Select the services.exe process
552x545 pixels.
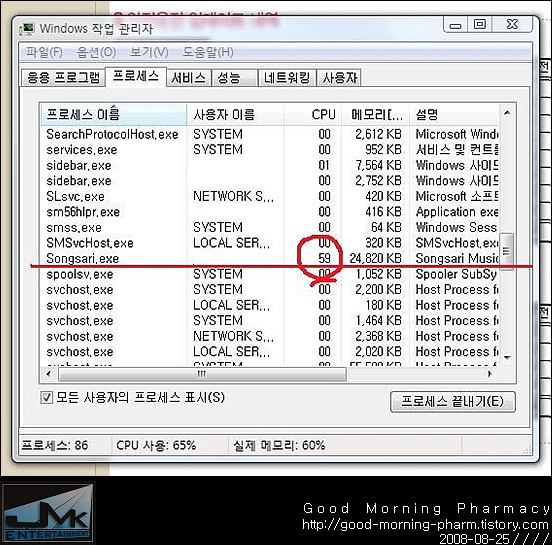[270, 150]
